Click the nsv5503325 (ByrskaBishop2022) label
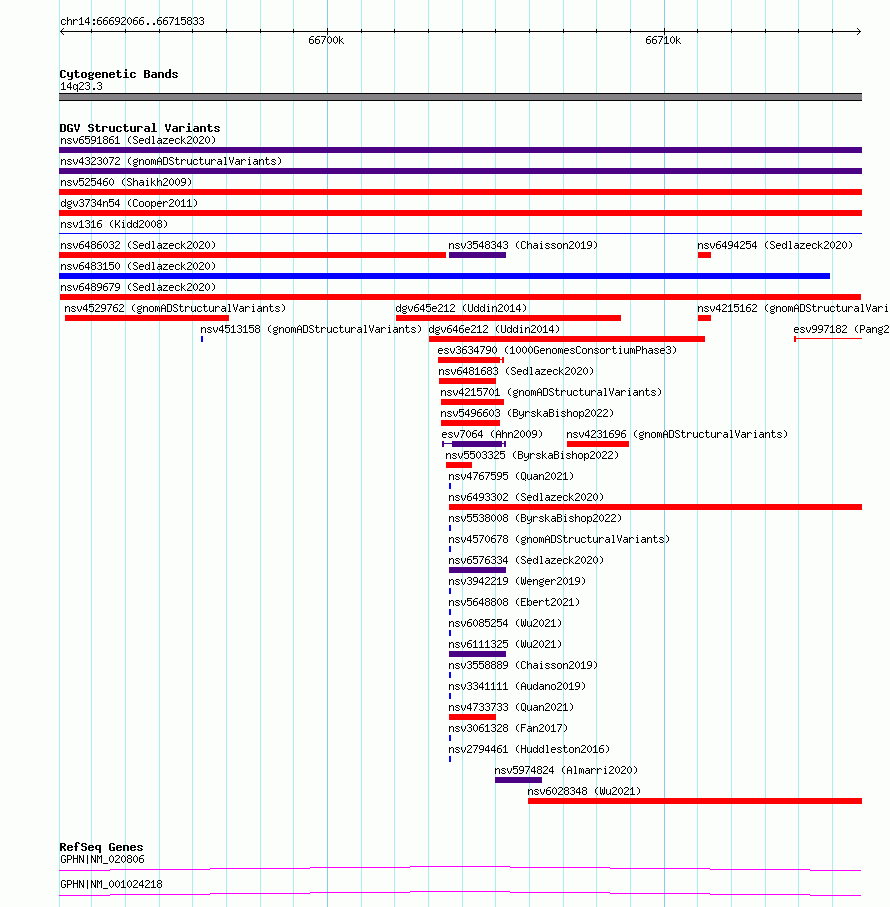Viewport: 890px width, 907px height. click(x=532, y=455)
